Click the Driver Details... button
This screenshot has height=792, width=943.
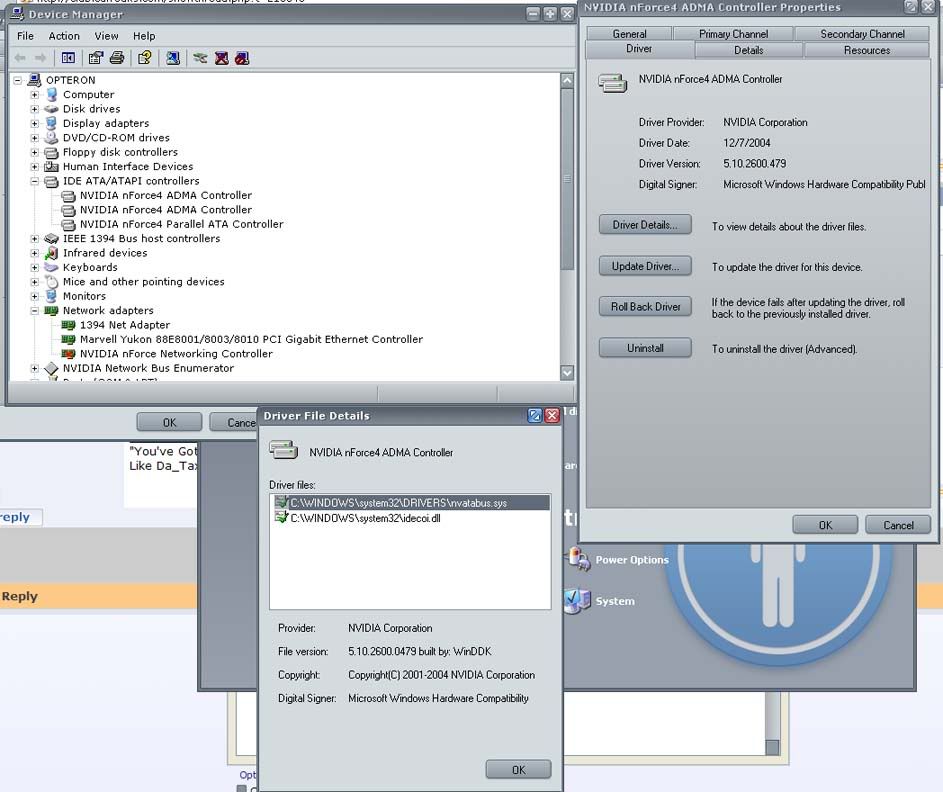tap(645, 225)
